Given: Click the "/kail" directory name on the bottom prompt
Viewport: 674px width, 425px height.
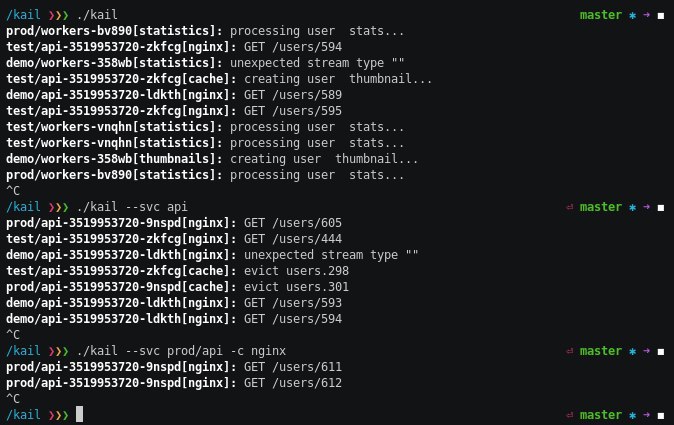Looking at the screenshot, I should (x=22, y=414).
